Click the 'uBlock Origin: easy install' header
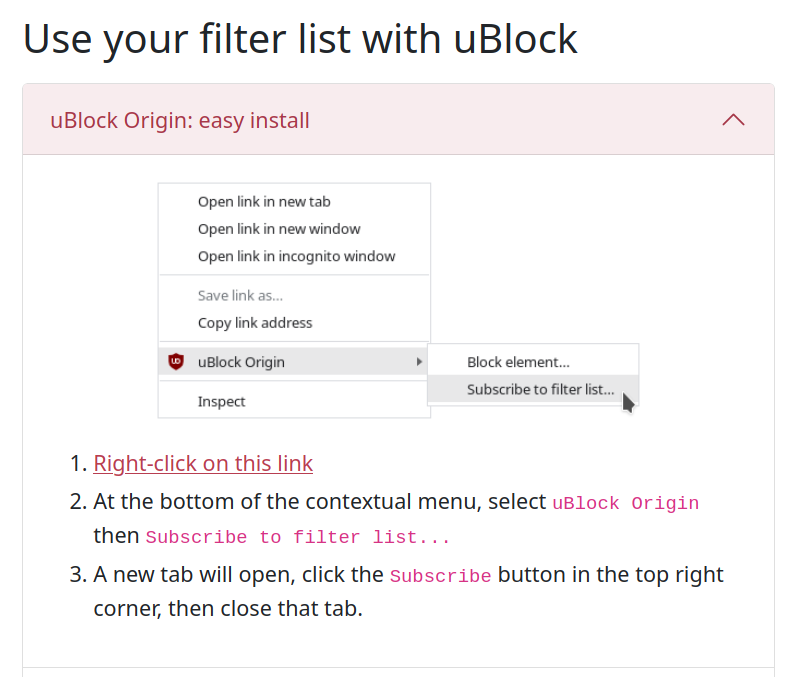Screen dimensions: 795x677 click(180, 121)
